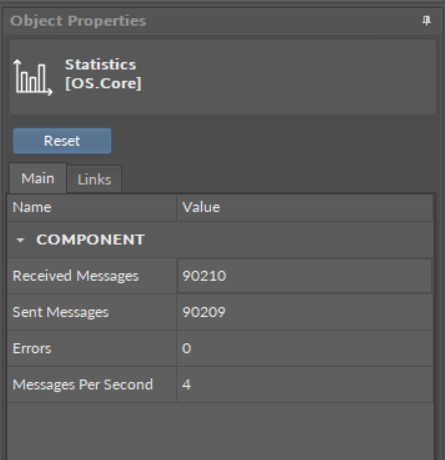Collapse the COMPONENT section arrow
This screenshot has height=460, width=445.
[20, 240]
